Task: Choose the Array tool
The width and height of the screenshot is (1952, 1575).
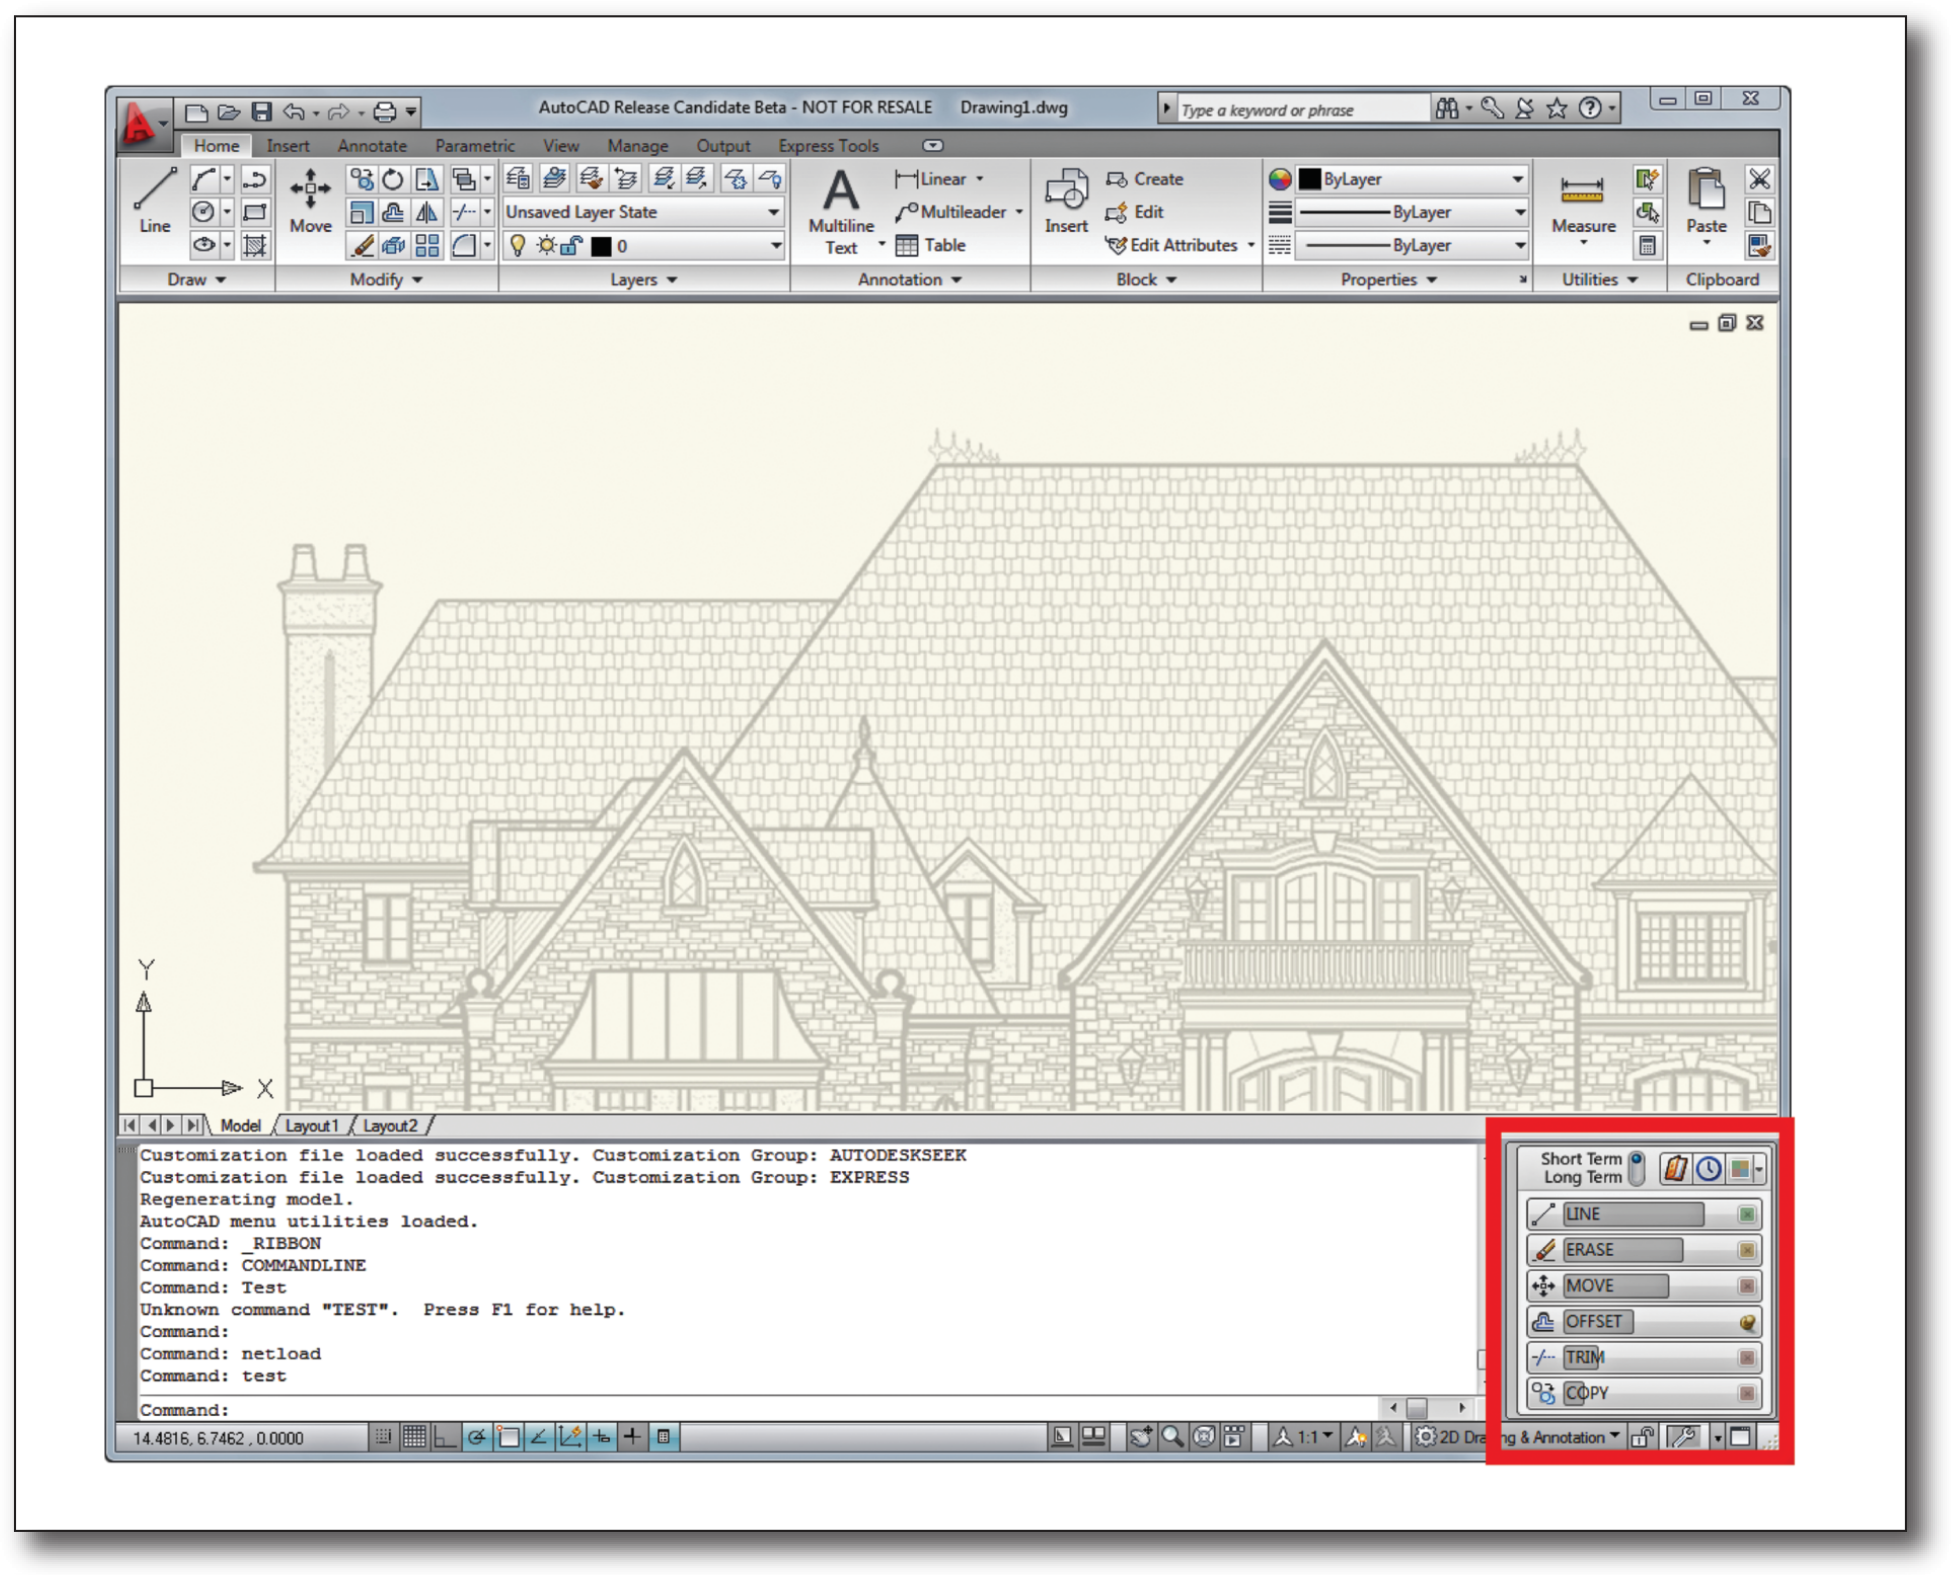Action: [x=426, y=245]
